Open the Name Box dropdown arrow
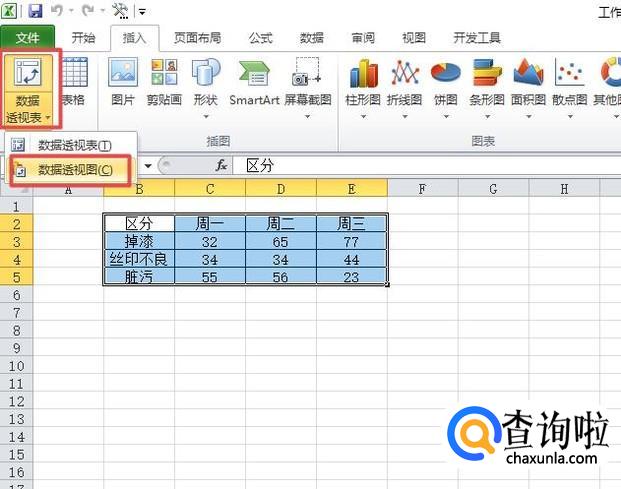This screenshot has width=621, height=489. tap(148, 166)
